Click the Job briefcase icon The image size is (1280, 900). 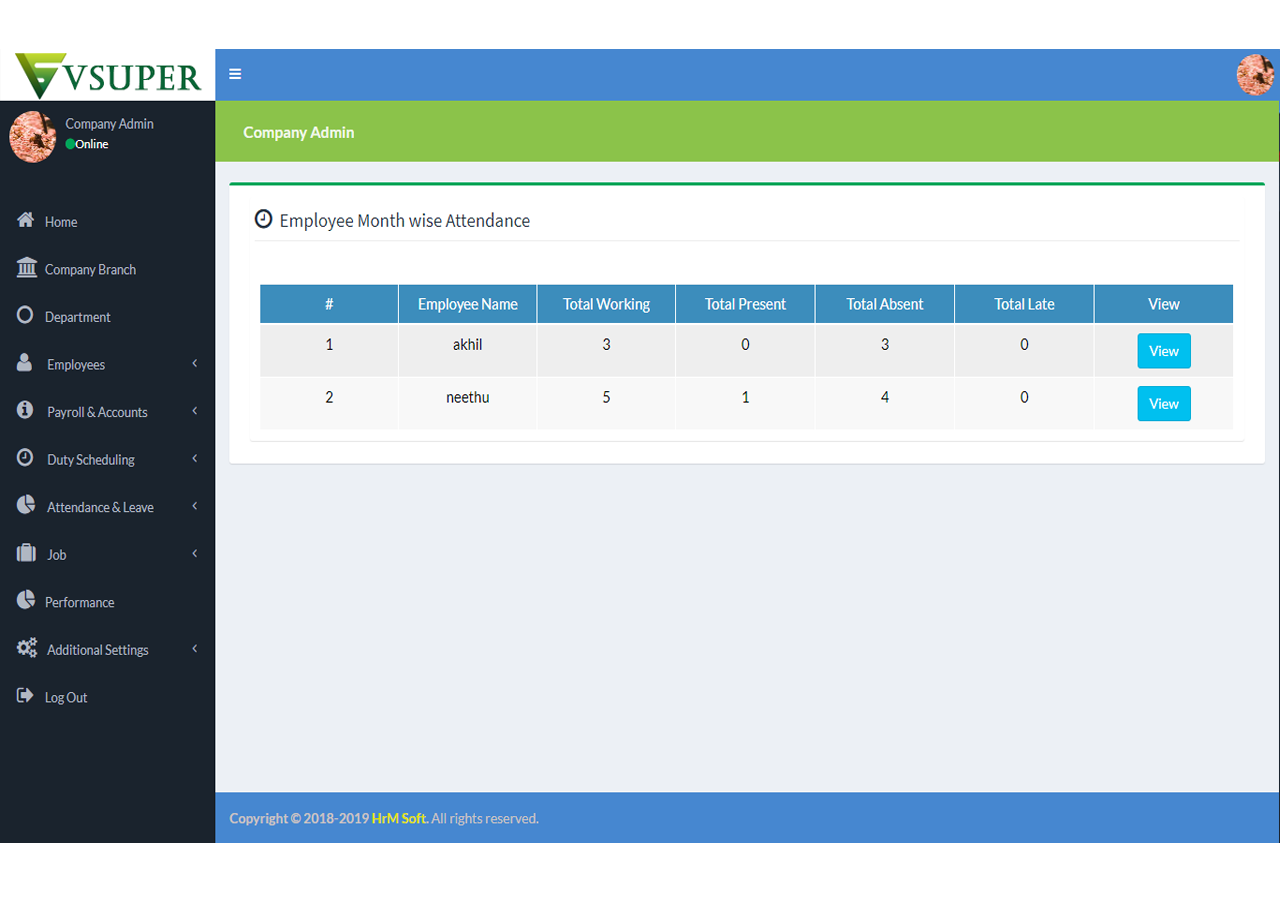[26, 553]
